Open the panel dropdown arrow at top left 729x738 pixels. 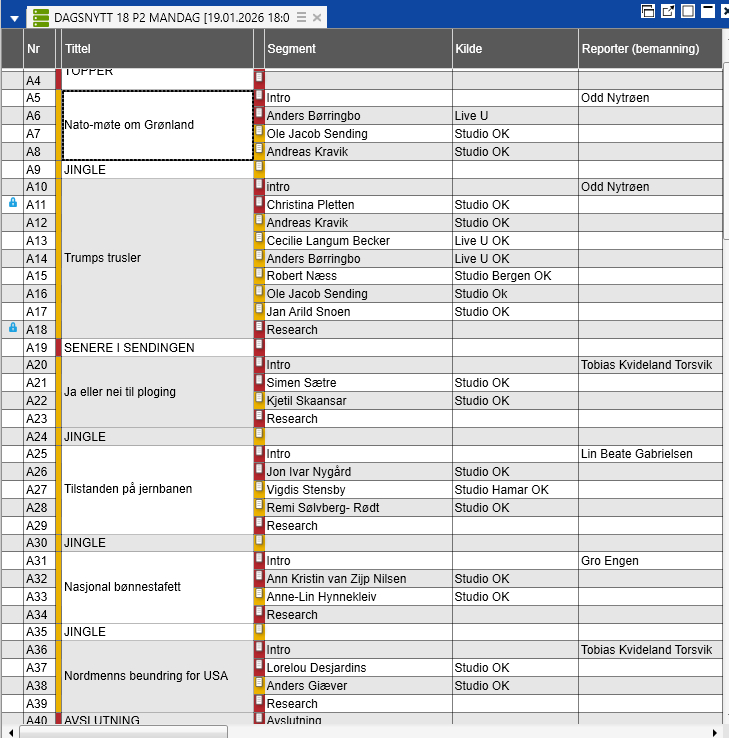pos(14,18)
